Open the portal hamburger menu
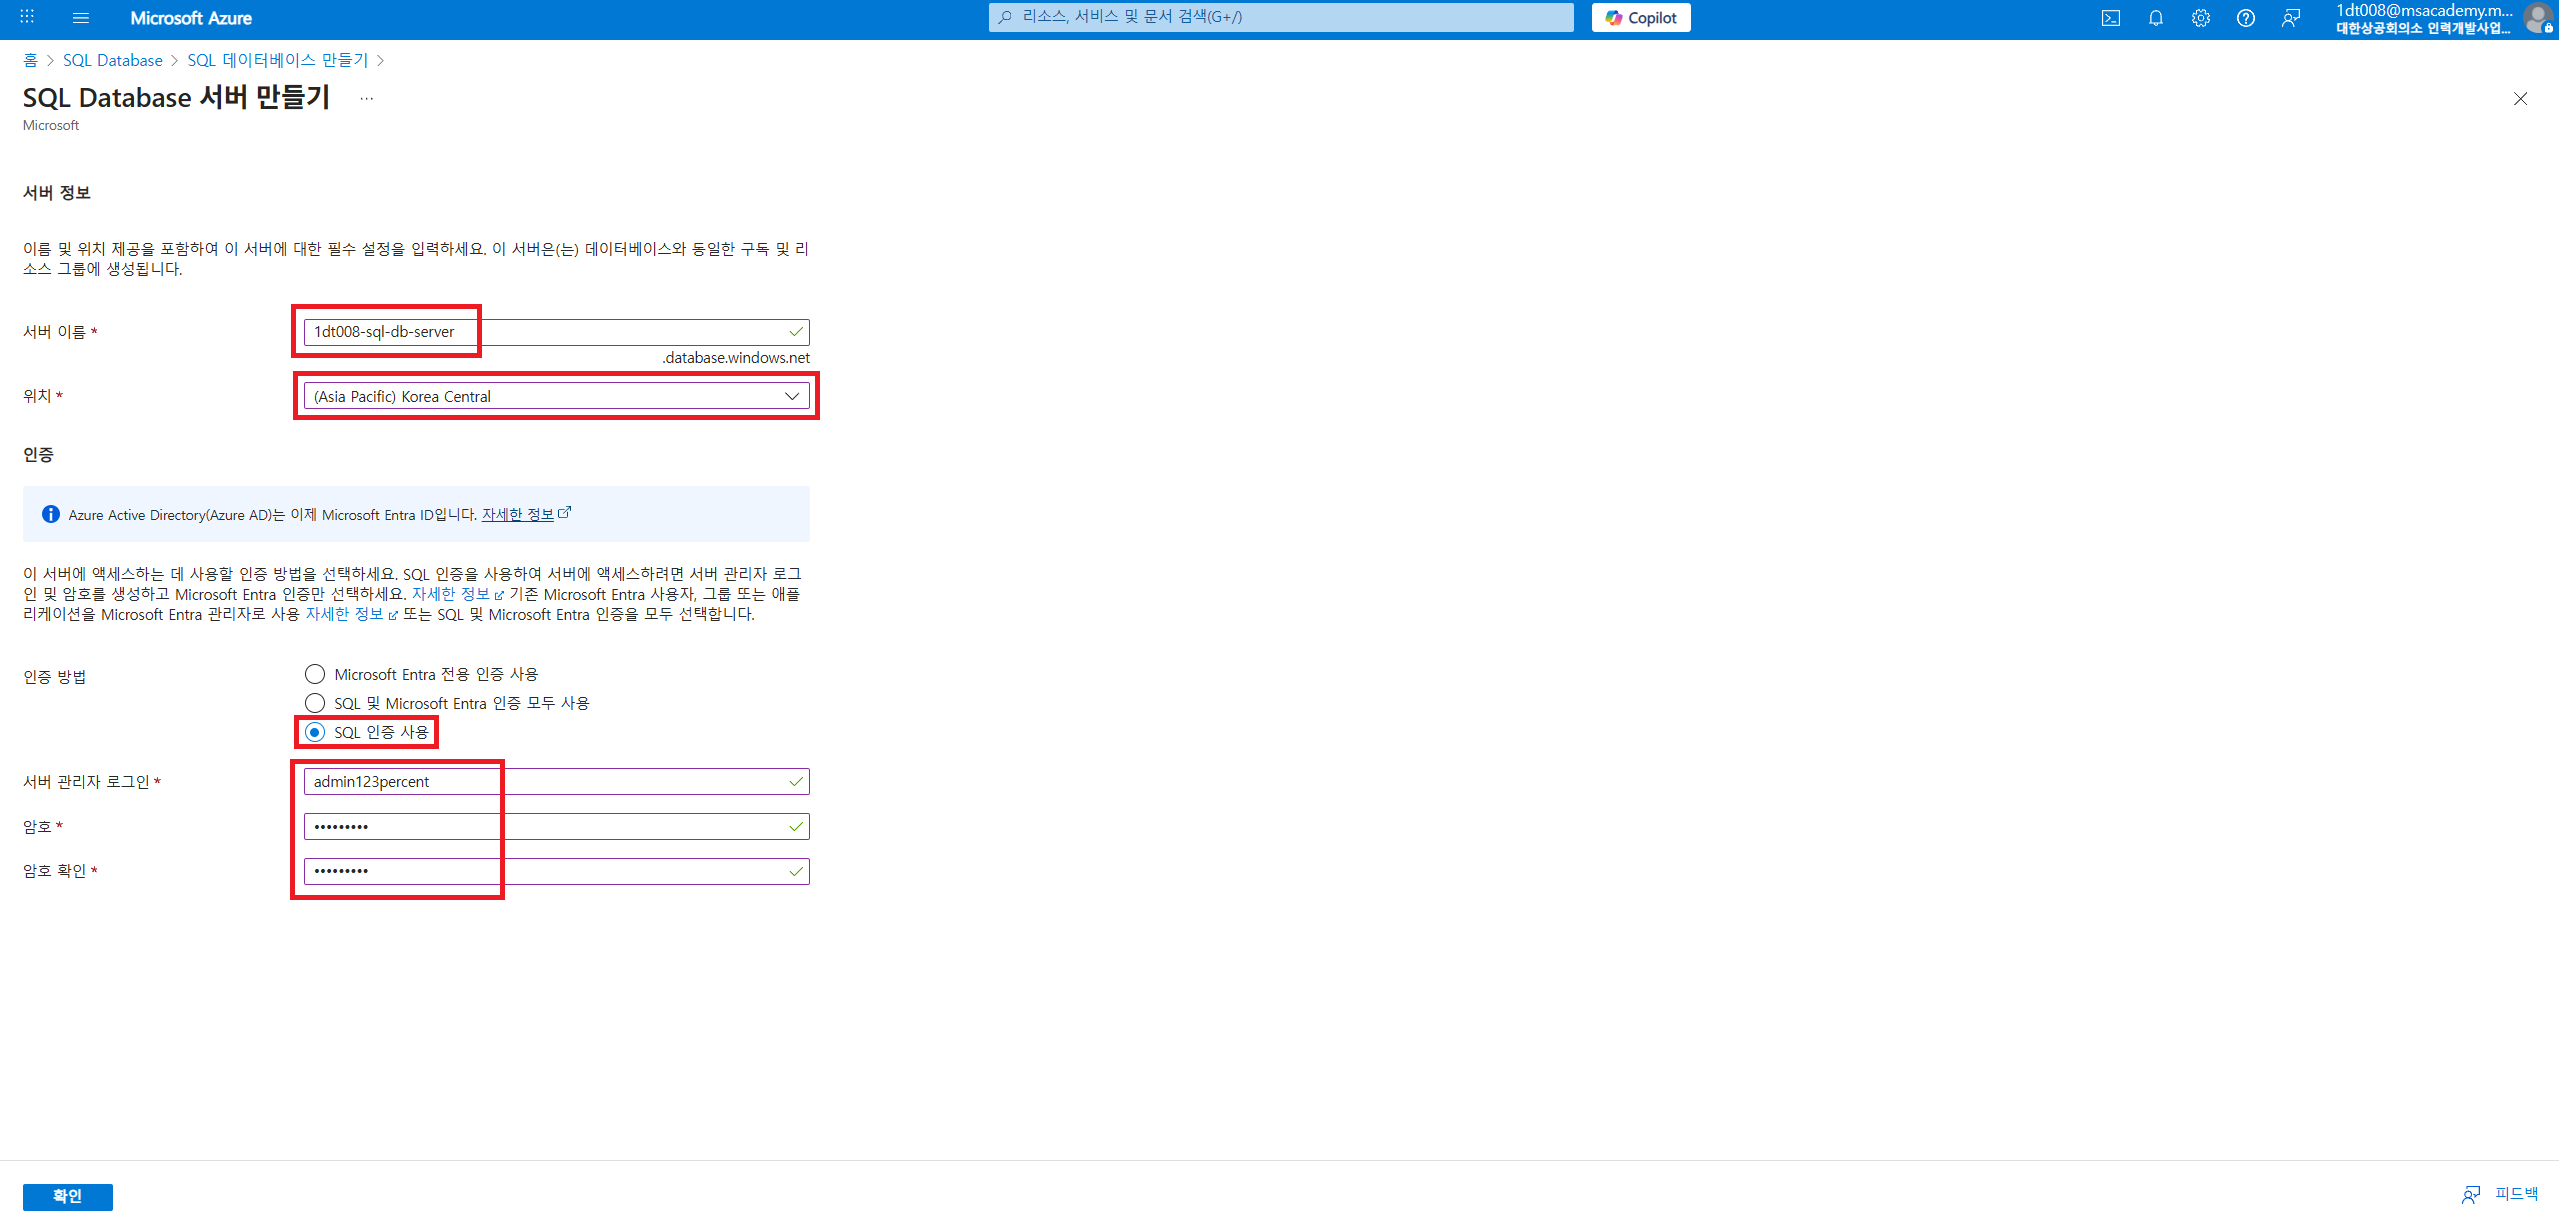The width and height of the screenshot is (2559, 1223). pos(81,18)
